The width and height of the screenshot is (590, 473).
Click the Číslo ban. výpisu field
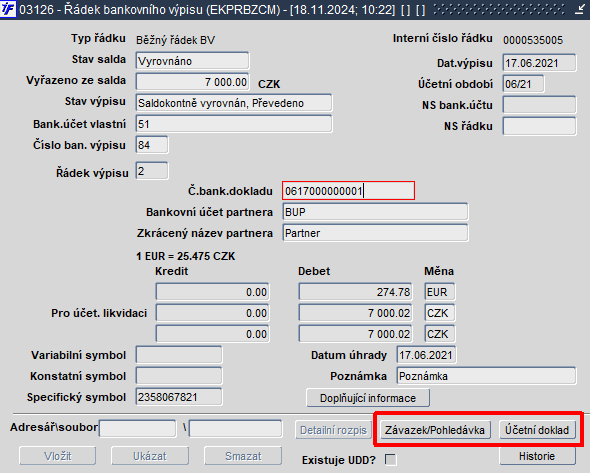click(152, 145)
